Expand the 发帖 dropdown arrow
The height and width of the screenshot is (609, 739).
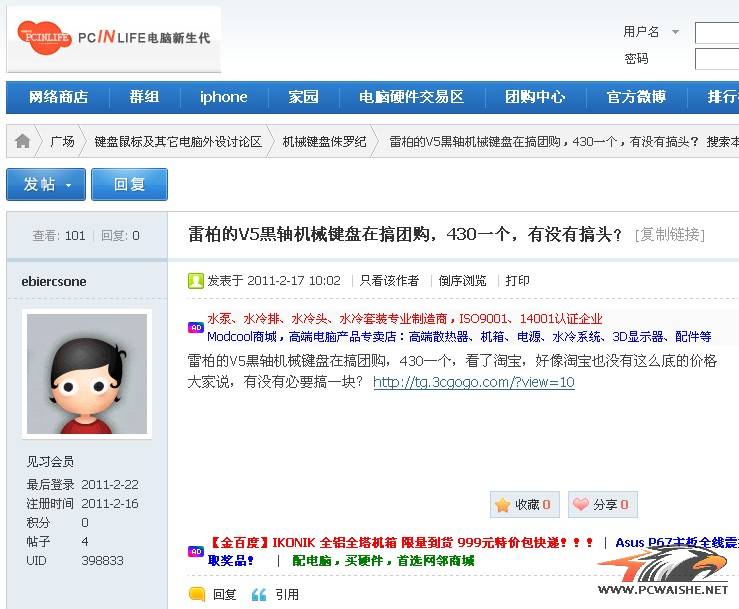[x=69, y=185]
